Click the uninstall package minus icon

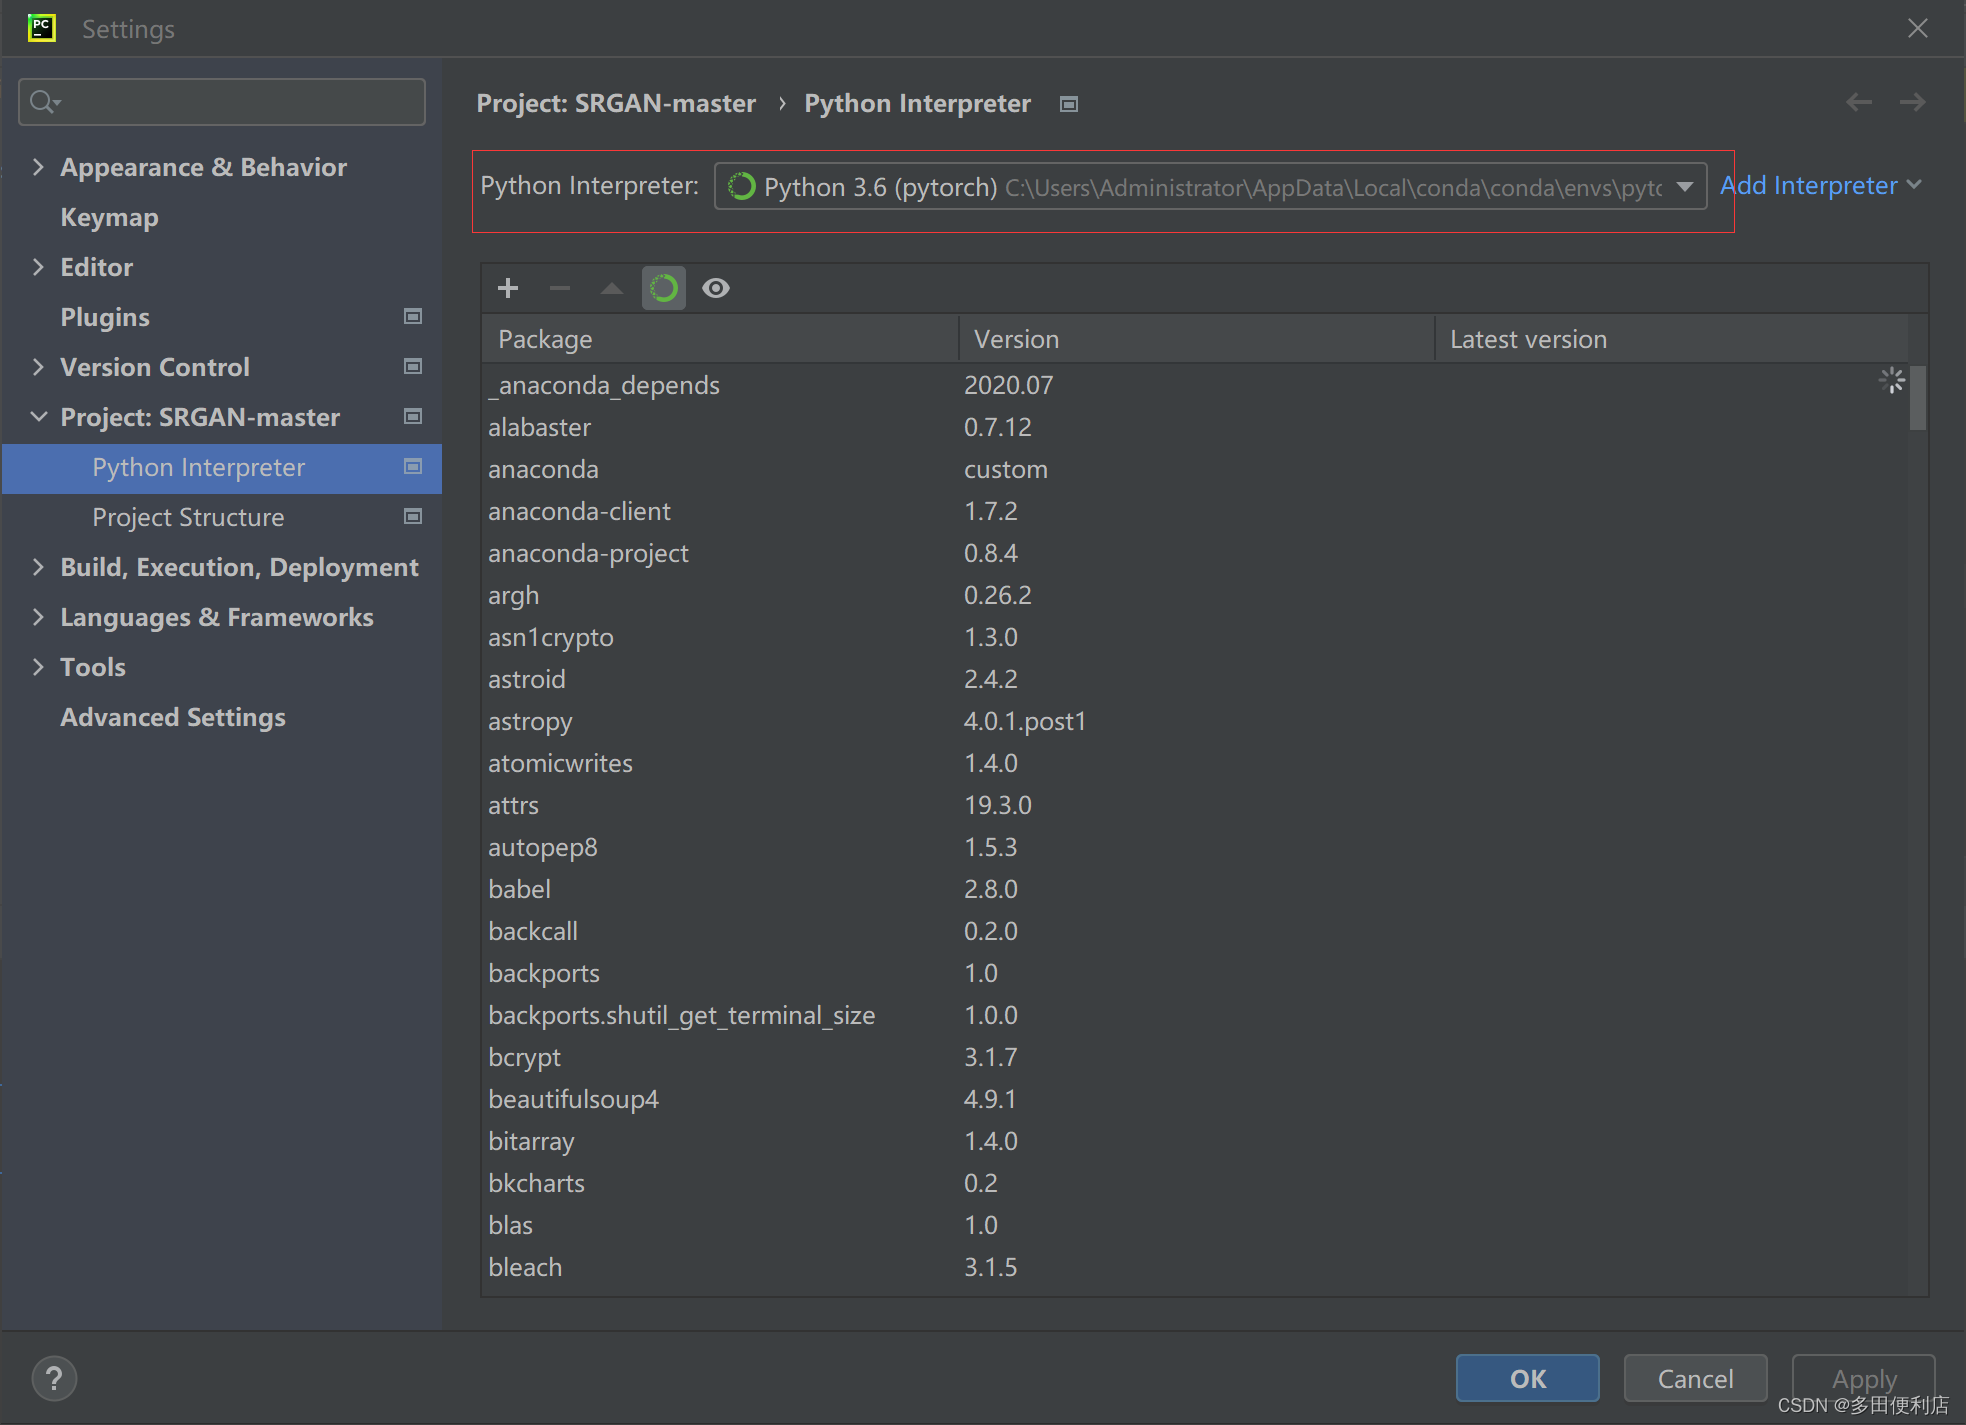click(560, 288)
